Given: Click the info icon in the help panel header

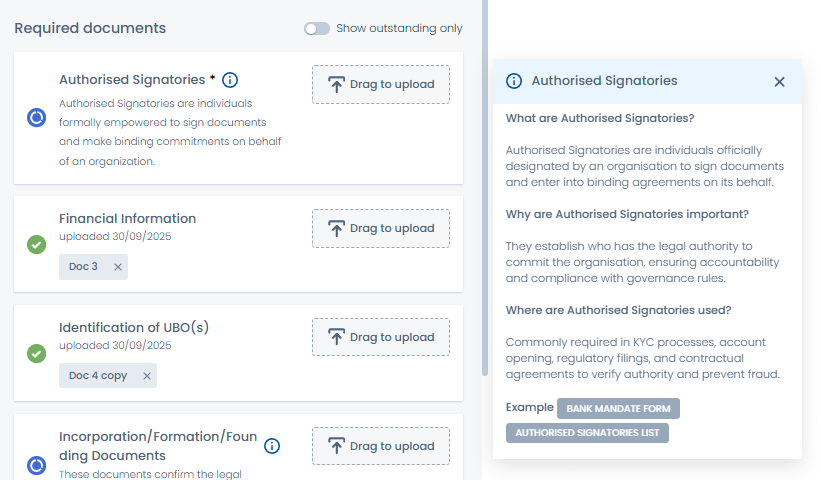Looking at the screenshot, I should pos(514,81).
